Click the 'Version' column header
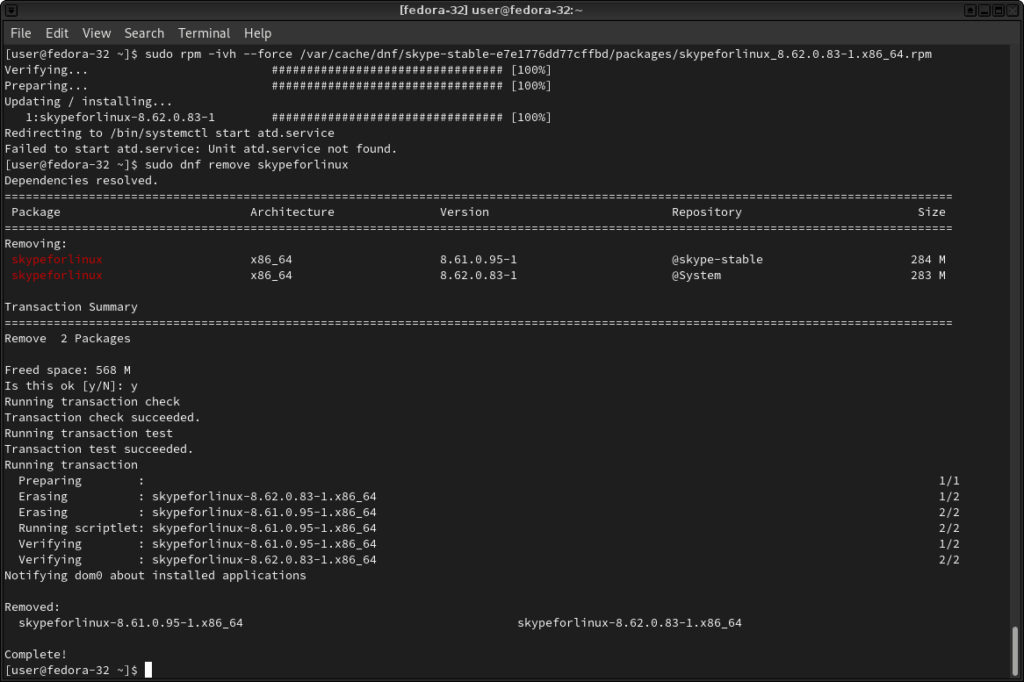The width and height of the screenshot is (1024, 682). [464, 212]
